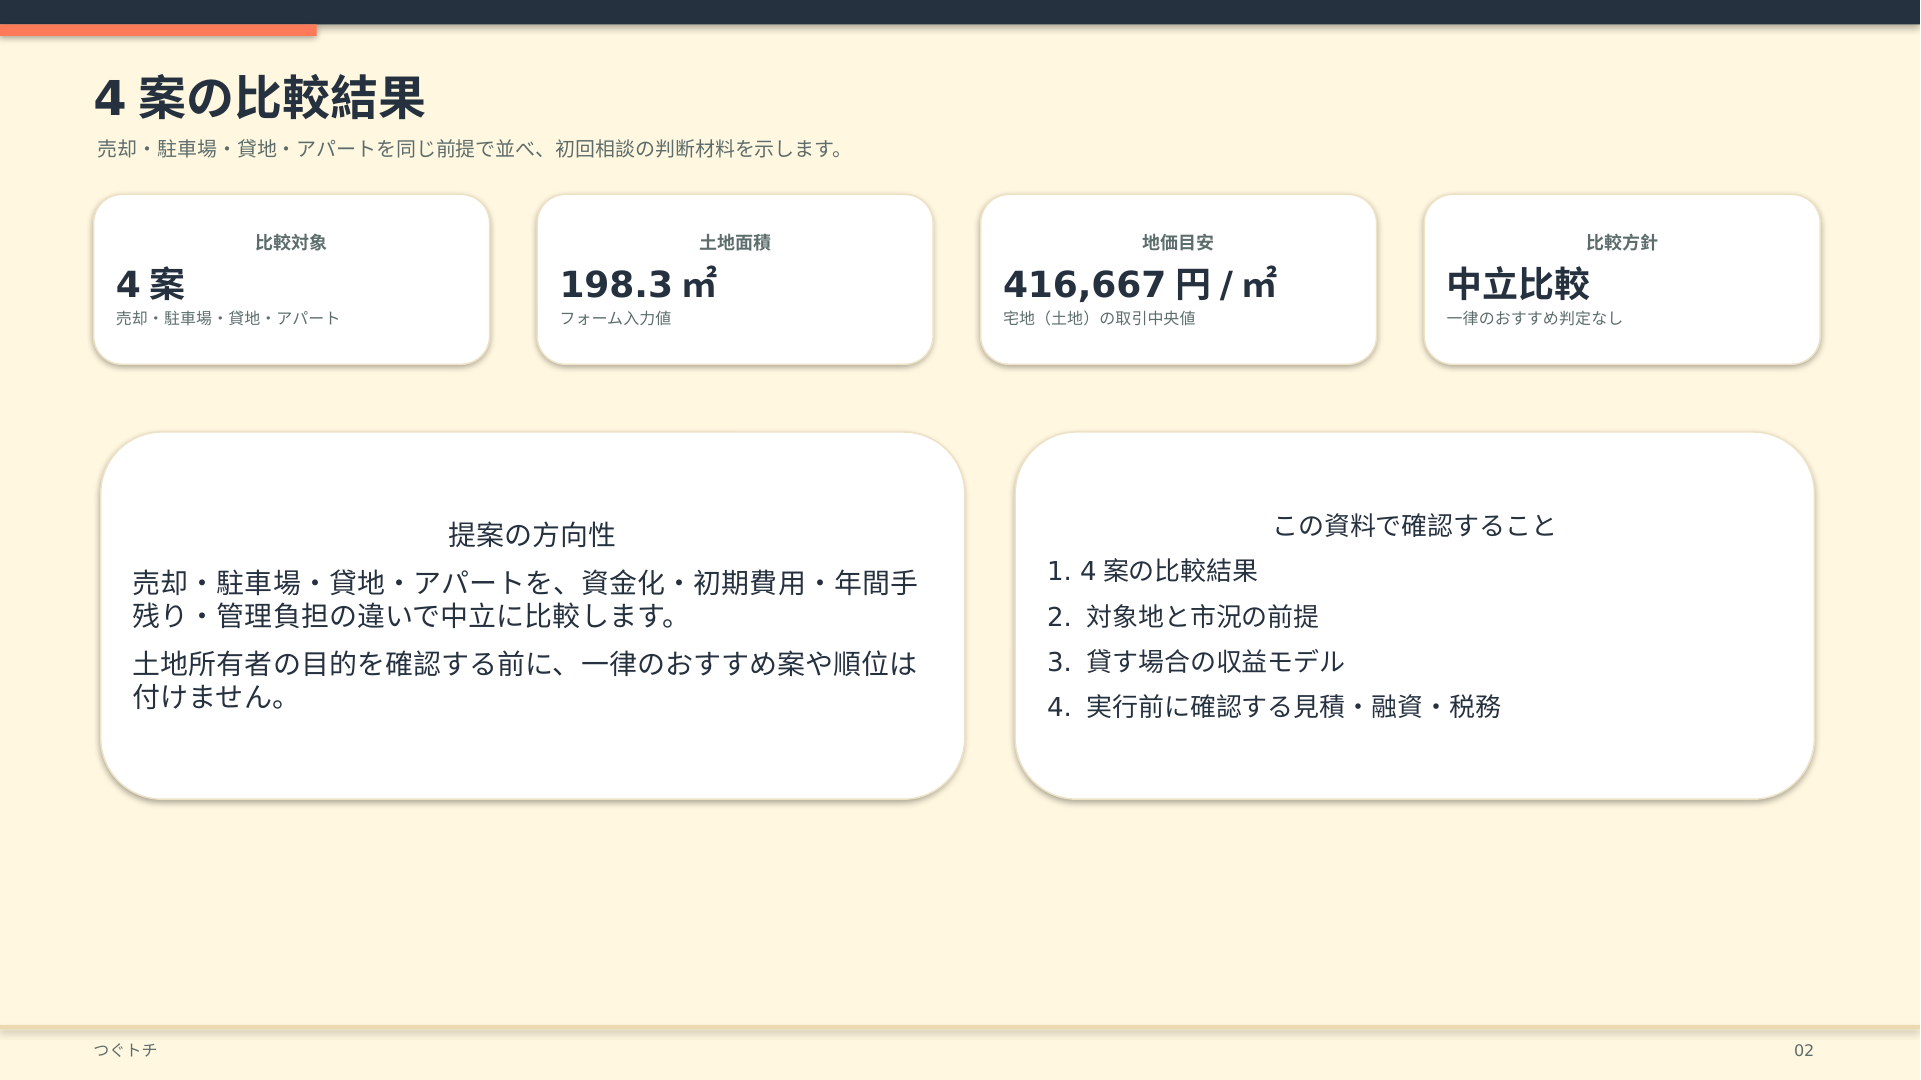Select the 土地面積 card label
This screenshot has width=1921, height=1080.
(x=734, y=243)
